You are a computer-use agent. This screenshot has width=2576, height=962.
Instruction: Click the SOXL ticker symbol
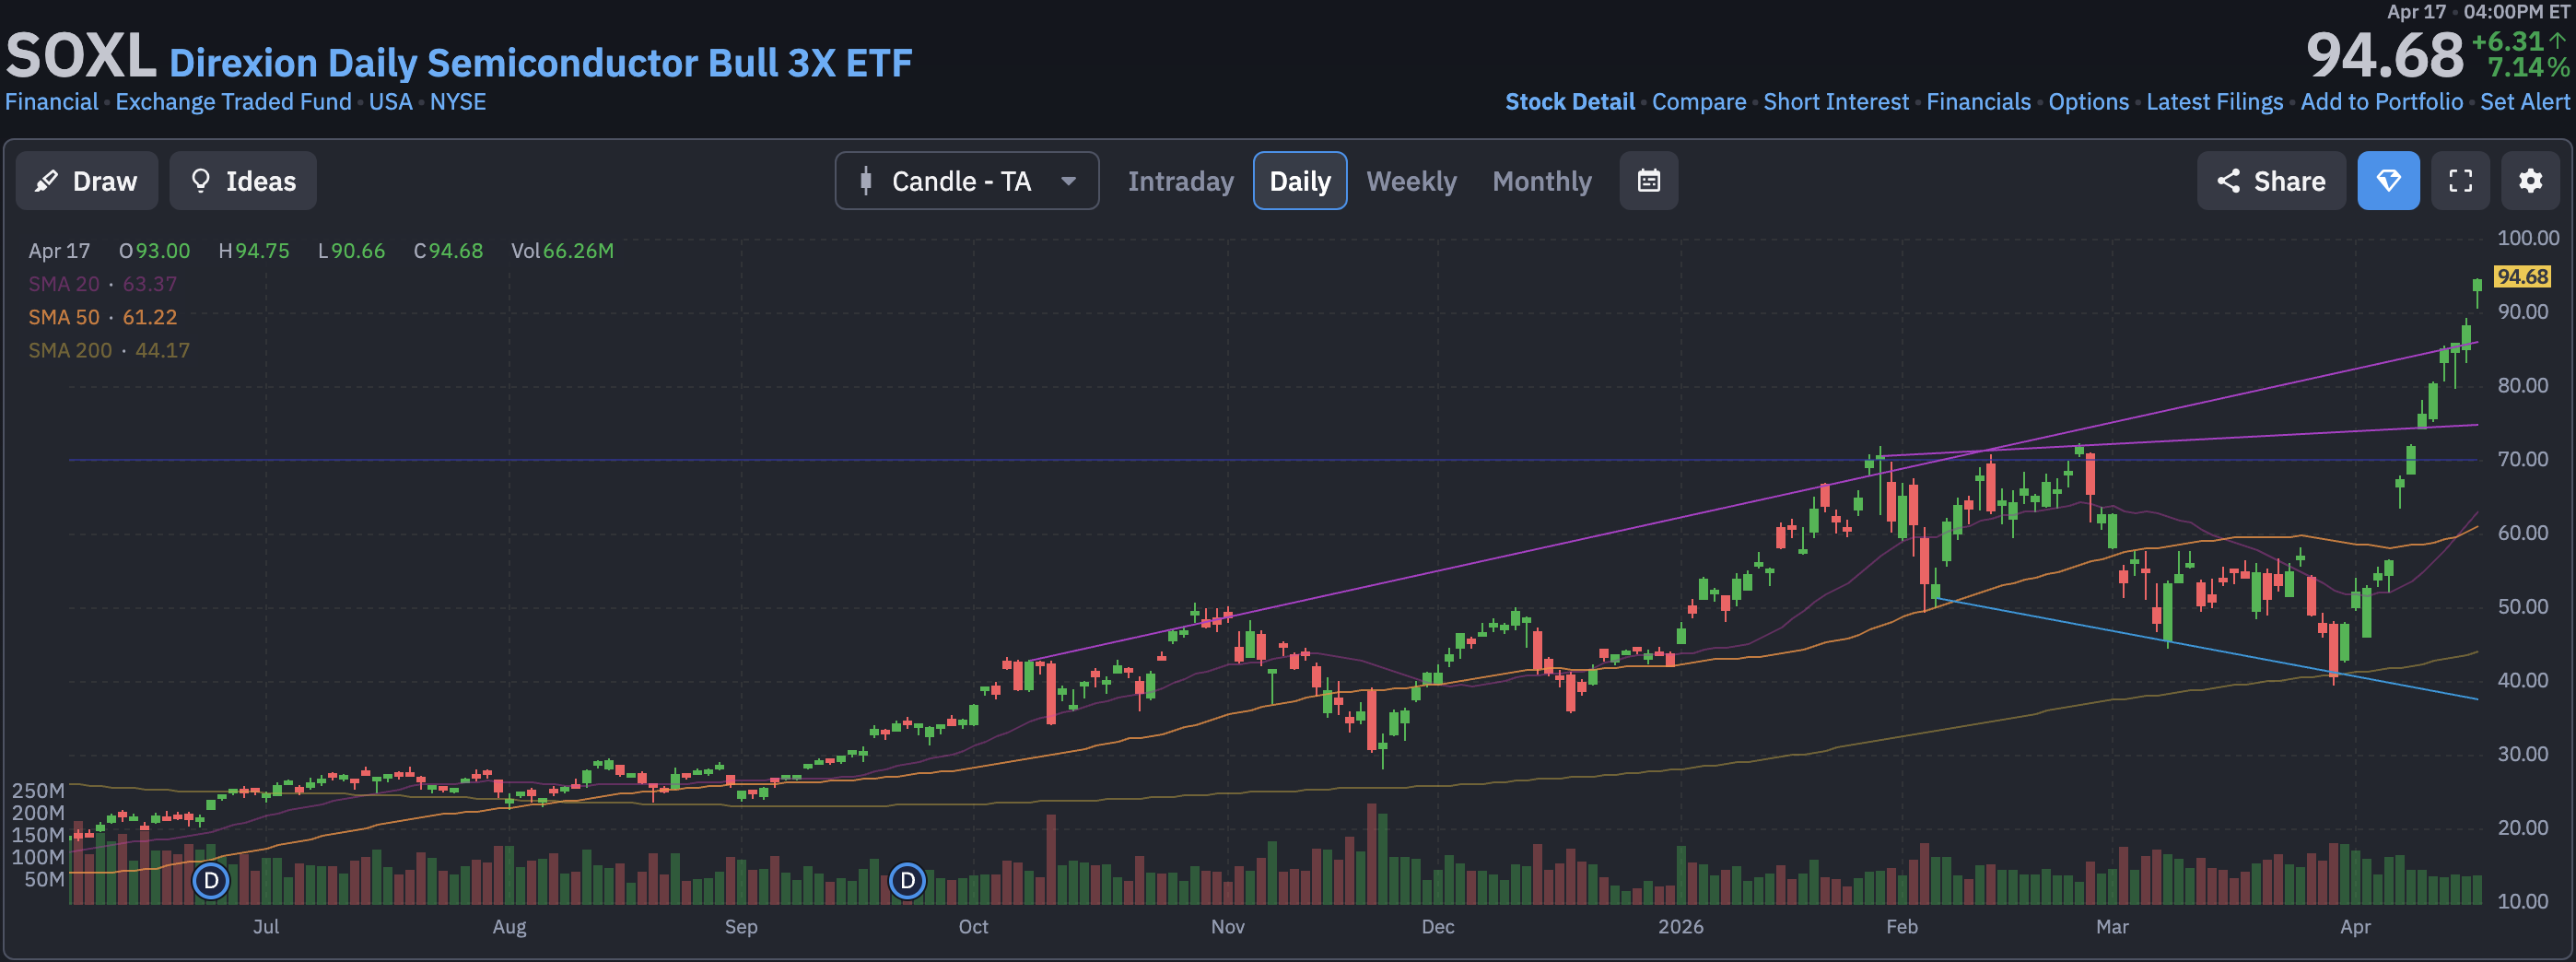pos(81,56)
